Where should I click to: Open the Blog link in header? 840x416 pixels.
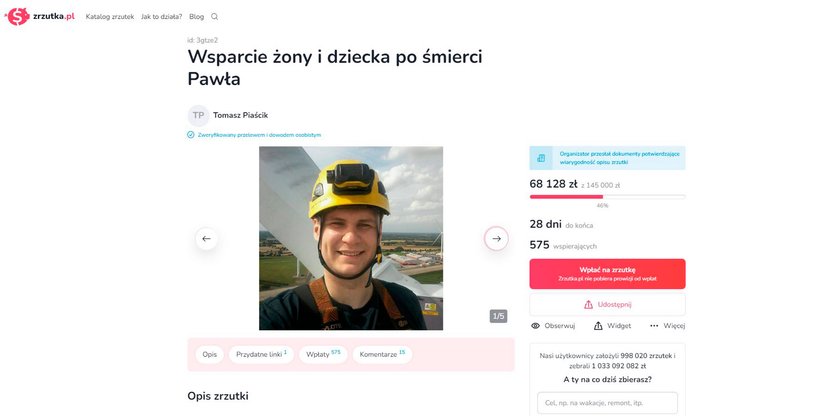197,17
